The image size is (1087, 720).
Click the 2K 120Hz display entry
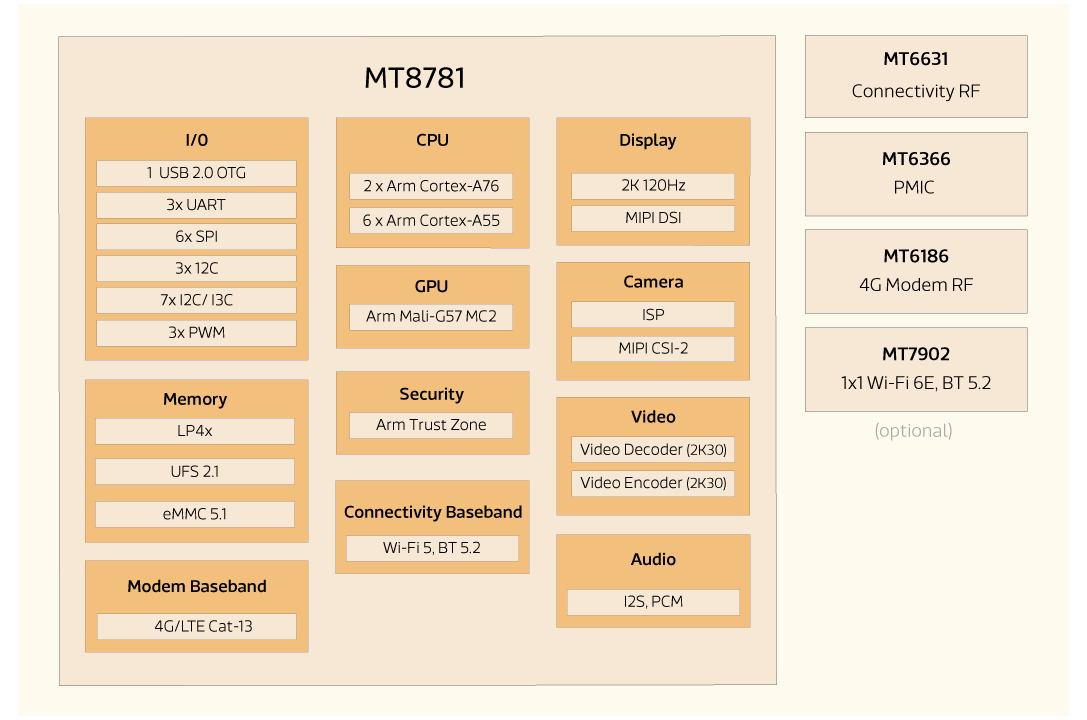(x=652, y=185)
